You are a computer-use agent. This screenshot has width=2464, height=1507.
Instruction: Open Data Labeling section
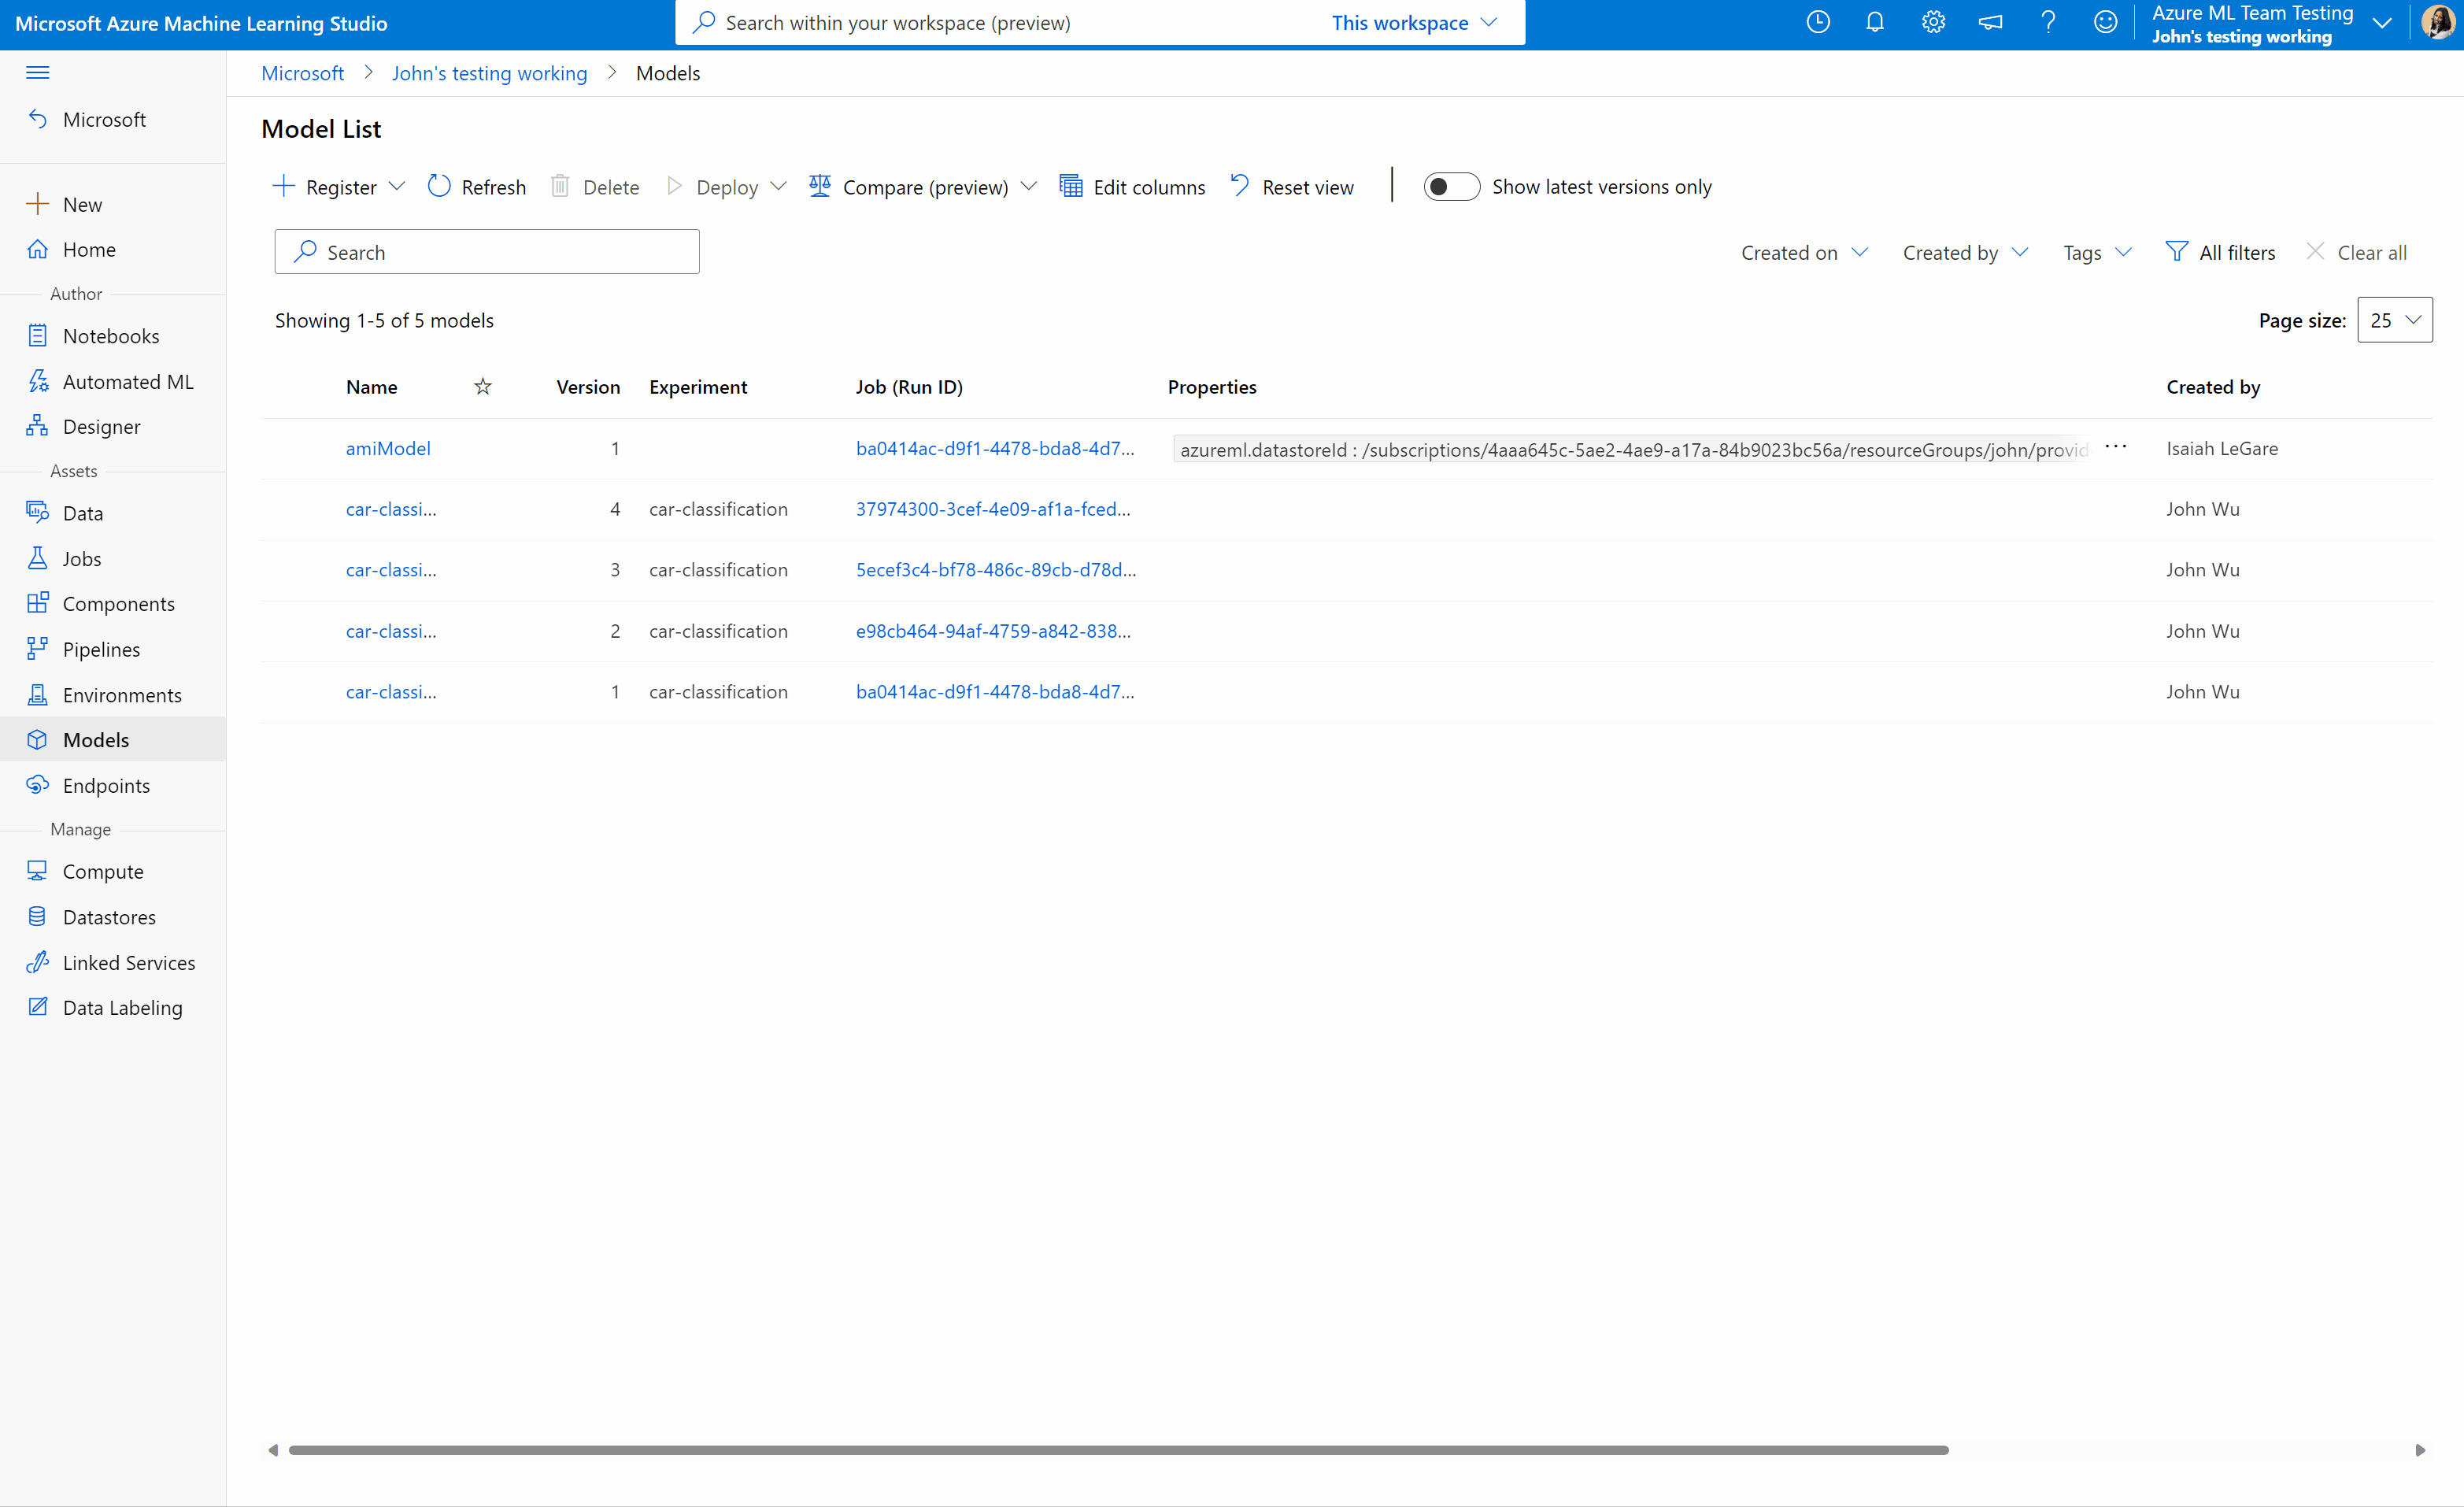point(121,1007)
